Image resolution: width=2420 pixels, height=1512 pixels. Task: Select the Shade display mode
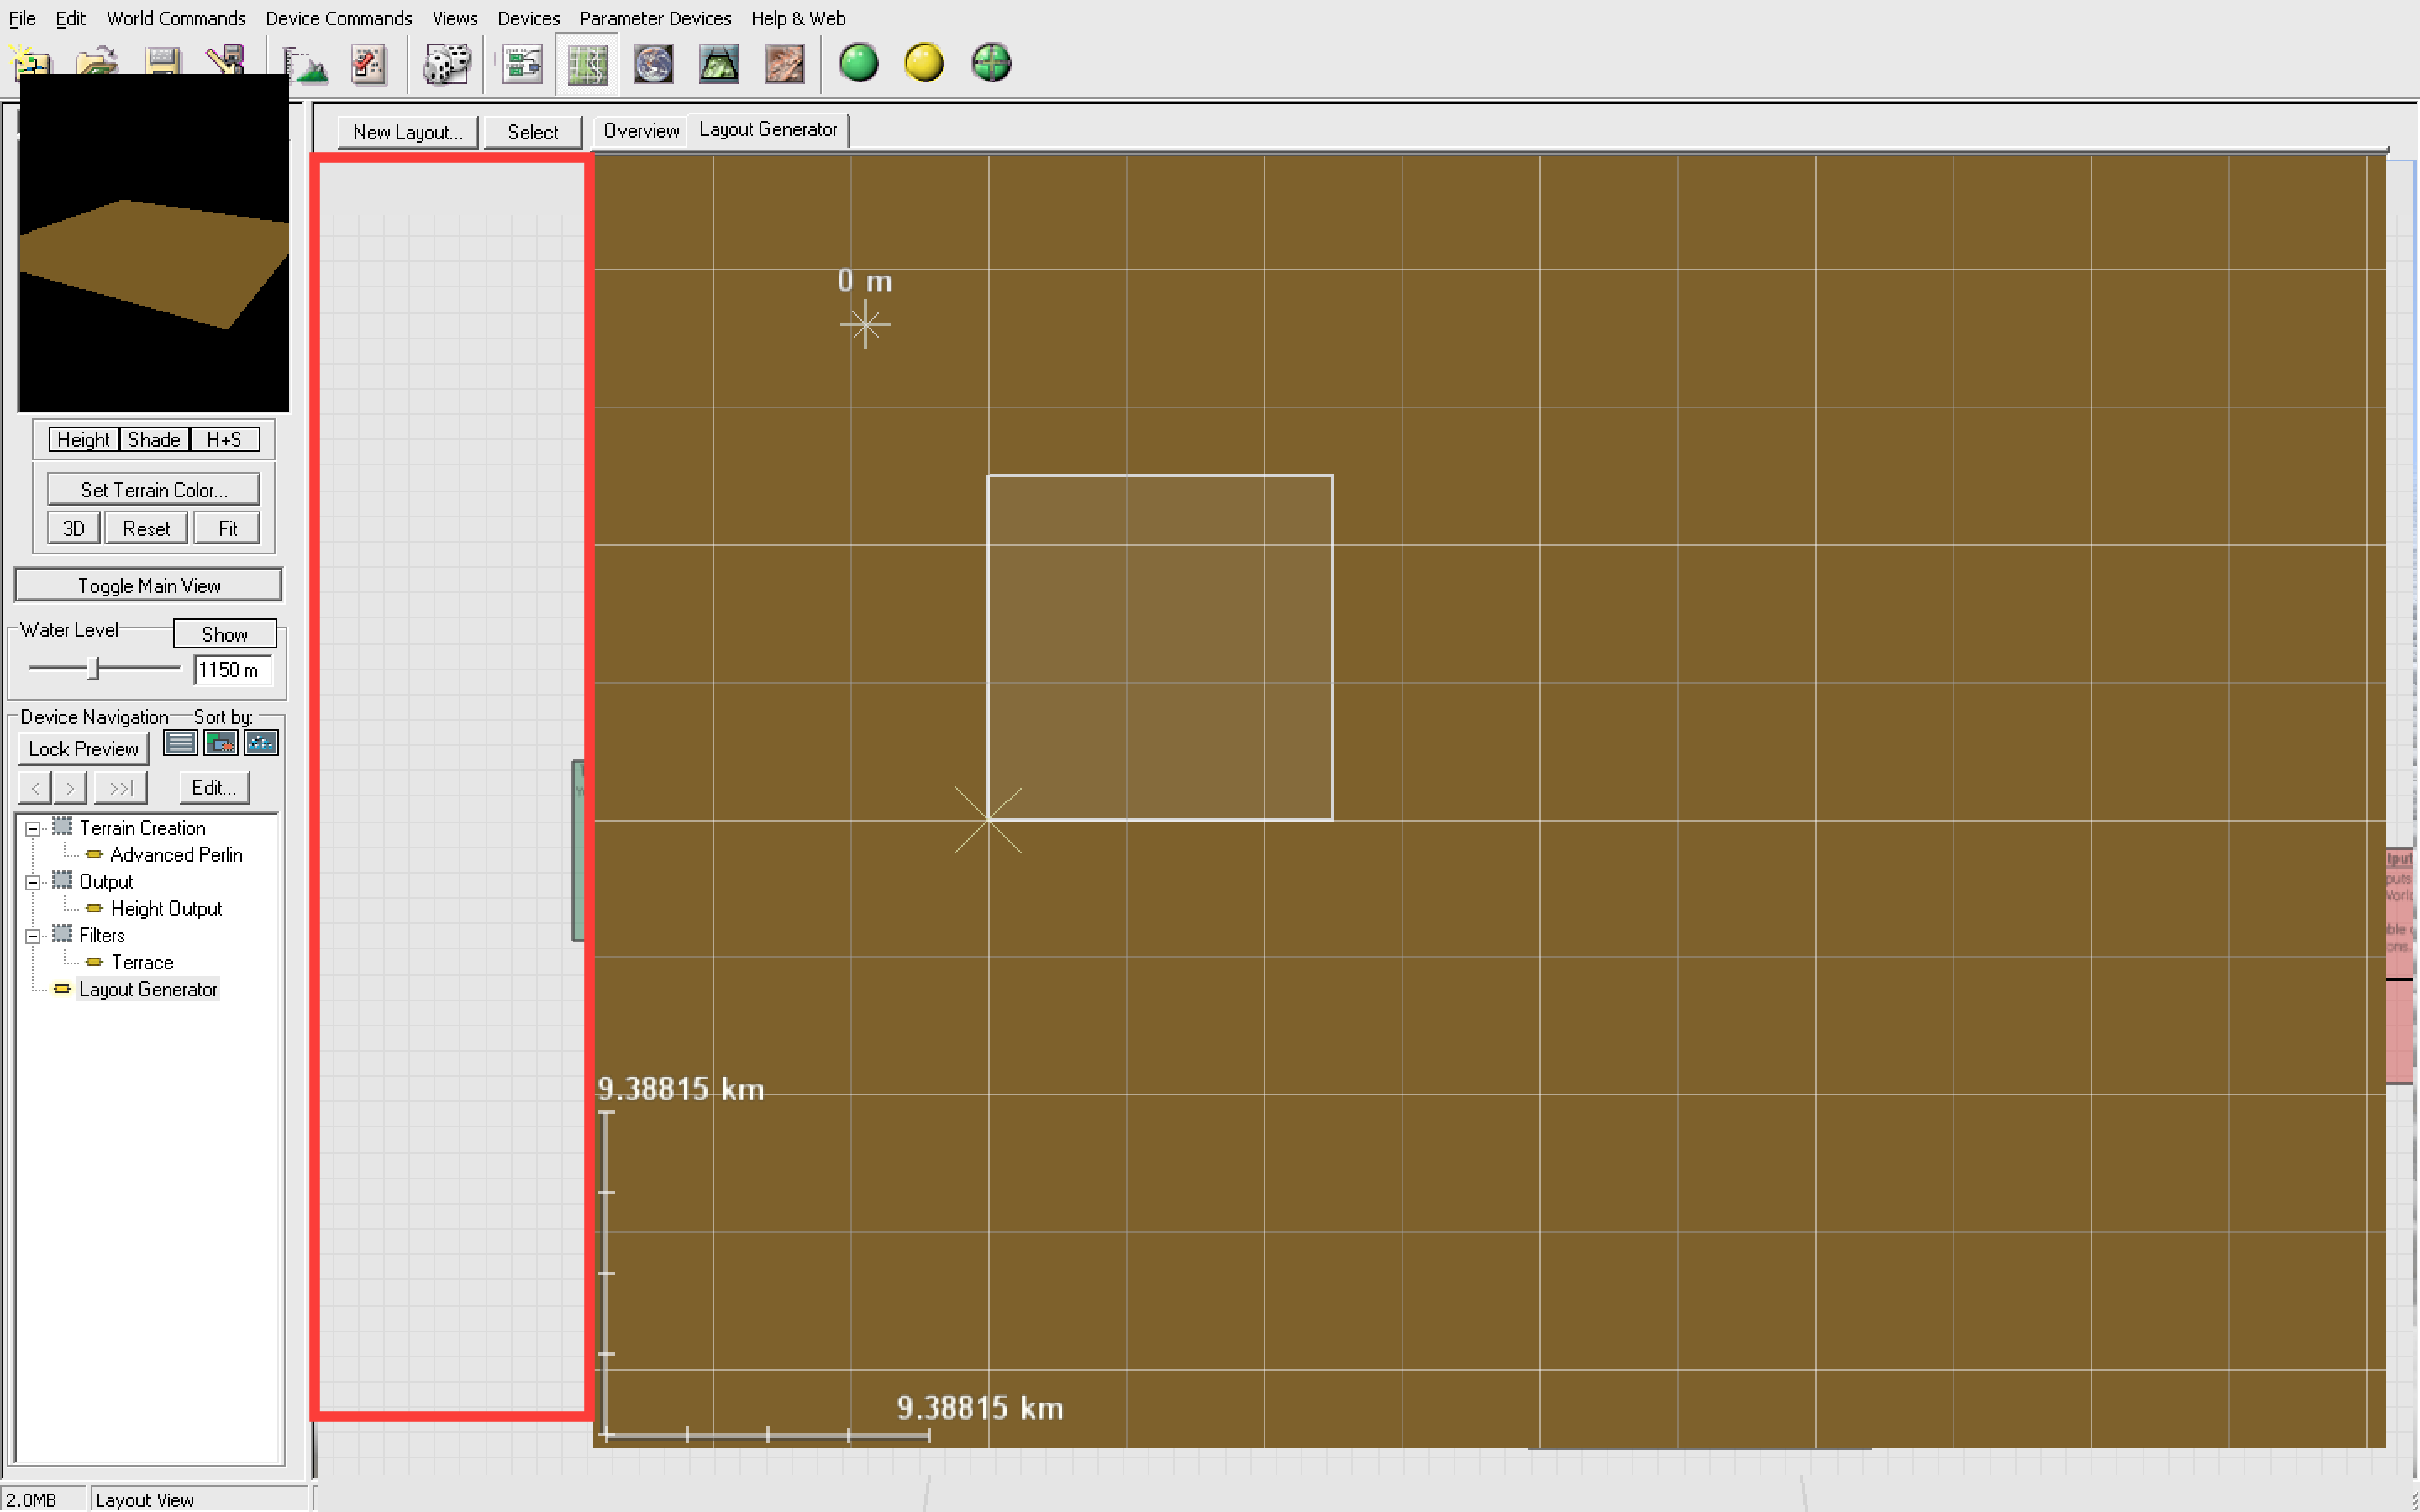(x=154, y=440)
